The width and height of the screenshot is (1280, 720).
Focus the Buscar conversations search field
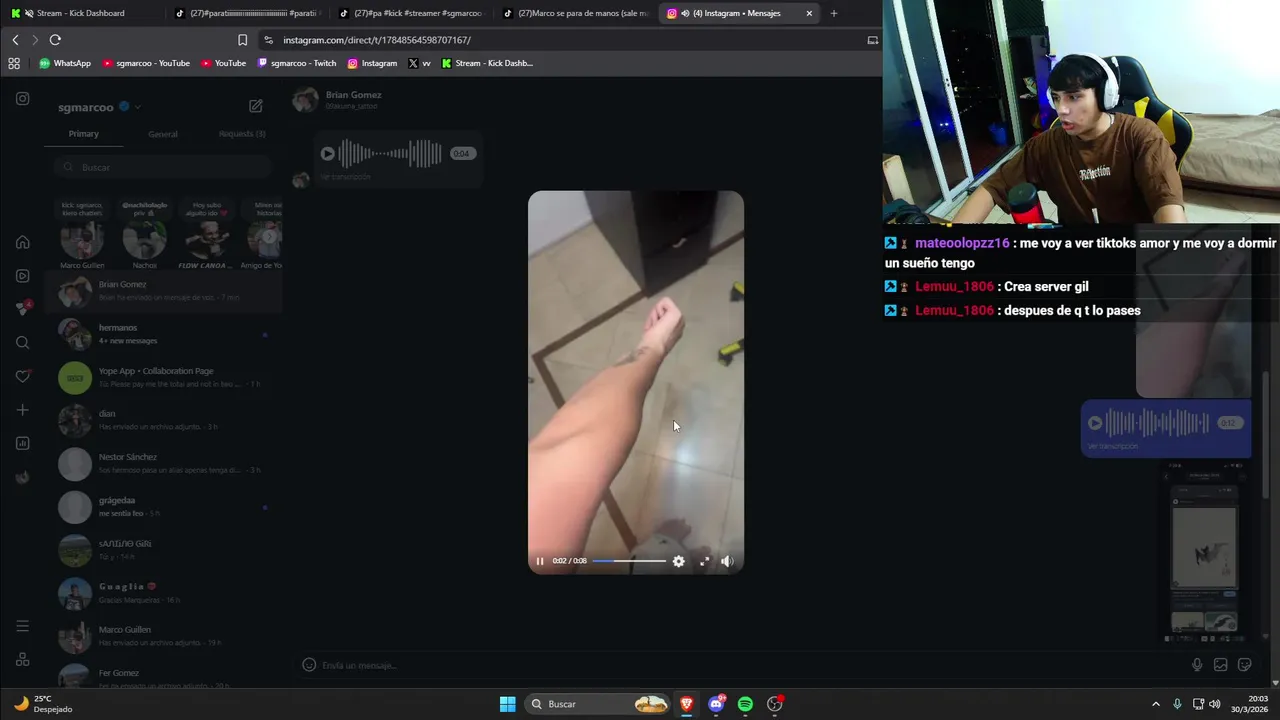163,167
